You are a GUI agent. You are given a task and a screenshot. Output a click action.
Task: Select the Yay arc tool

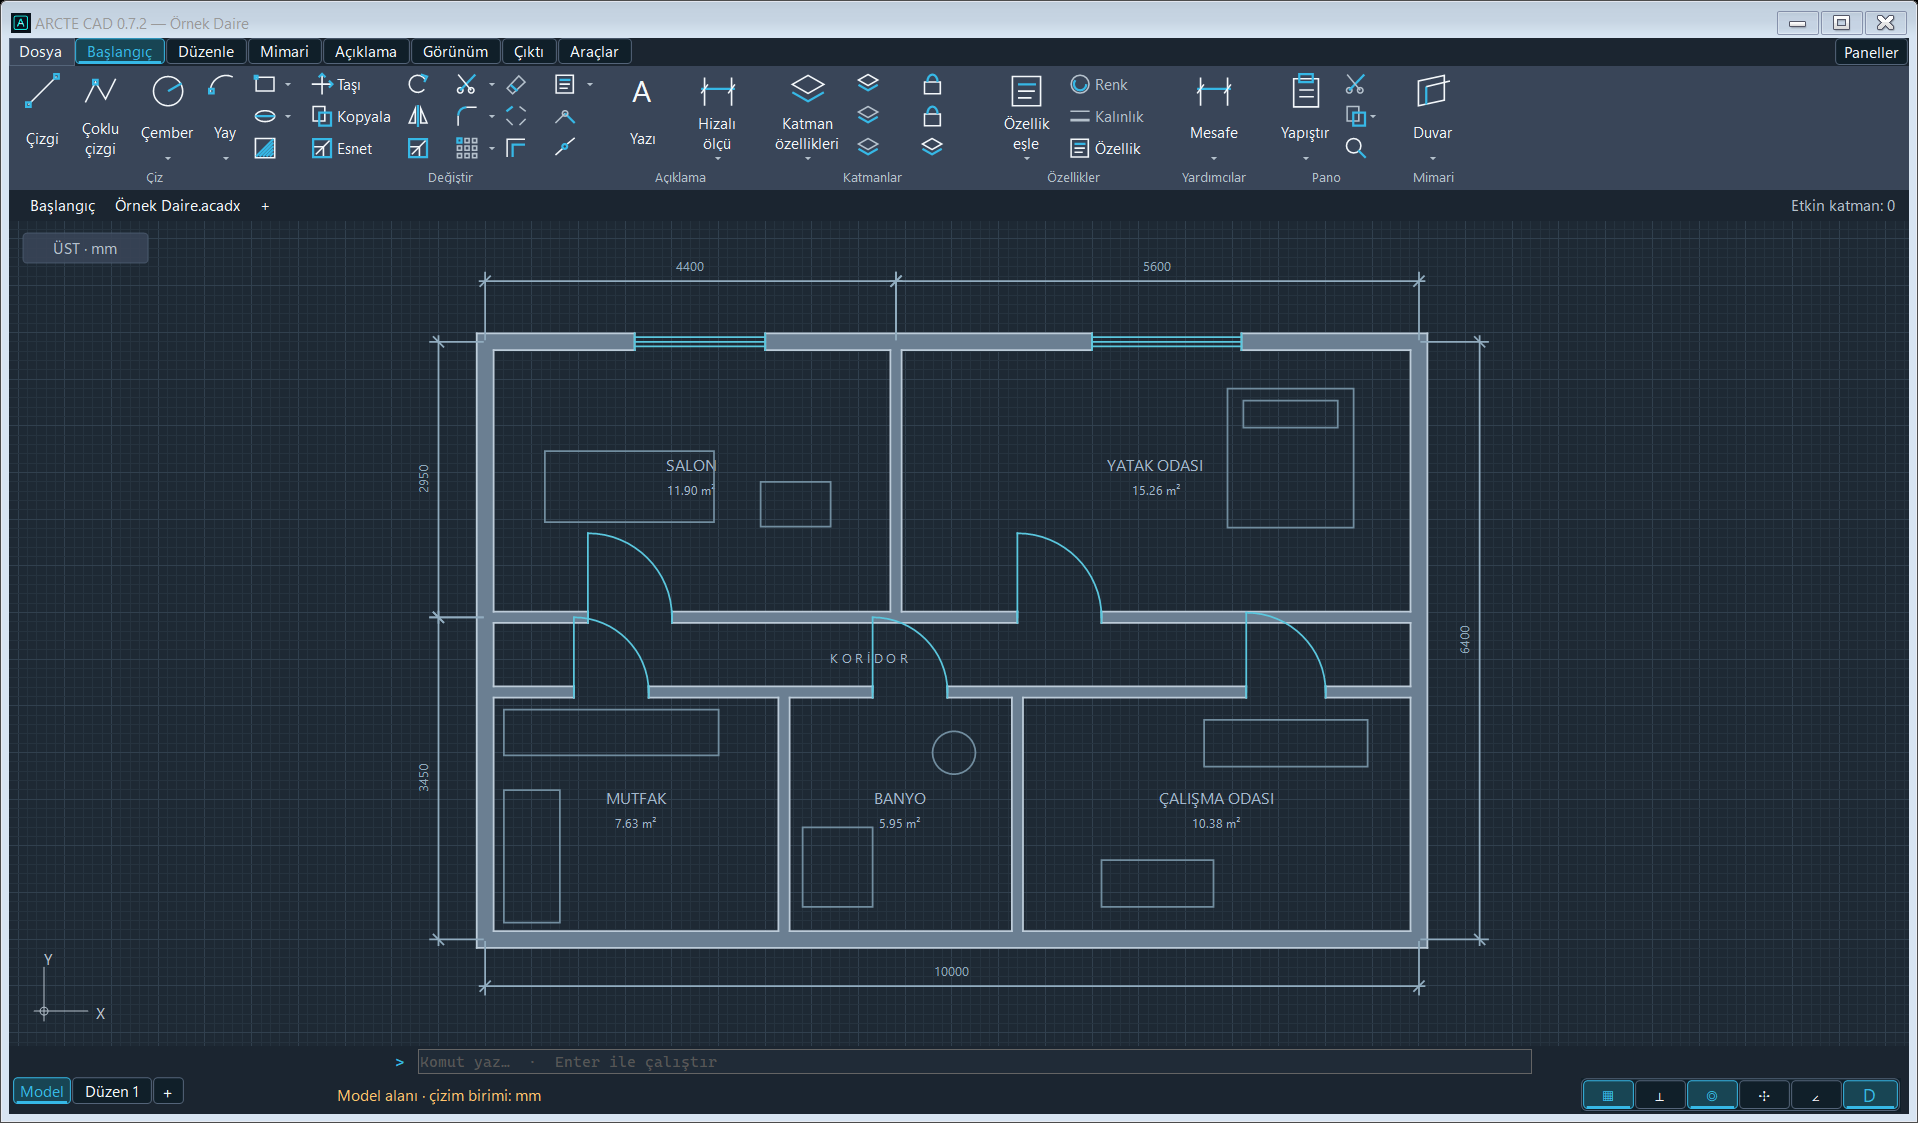point(224,108)
